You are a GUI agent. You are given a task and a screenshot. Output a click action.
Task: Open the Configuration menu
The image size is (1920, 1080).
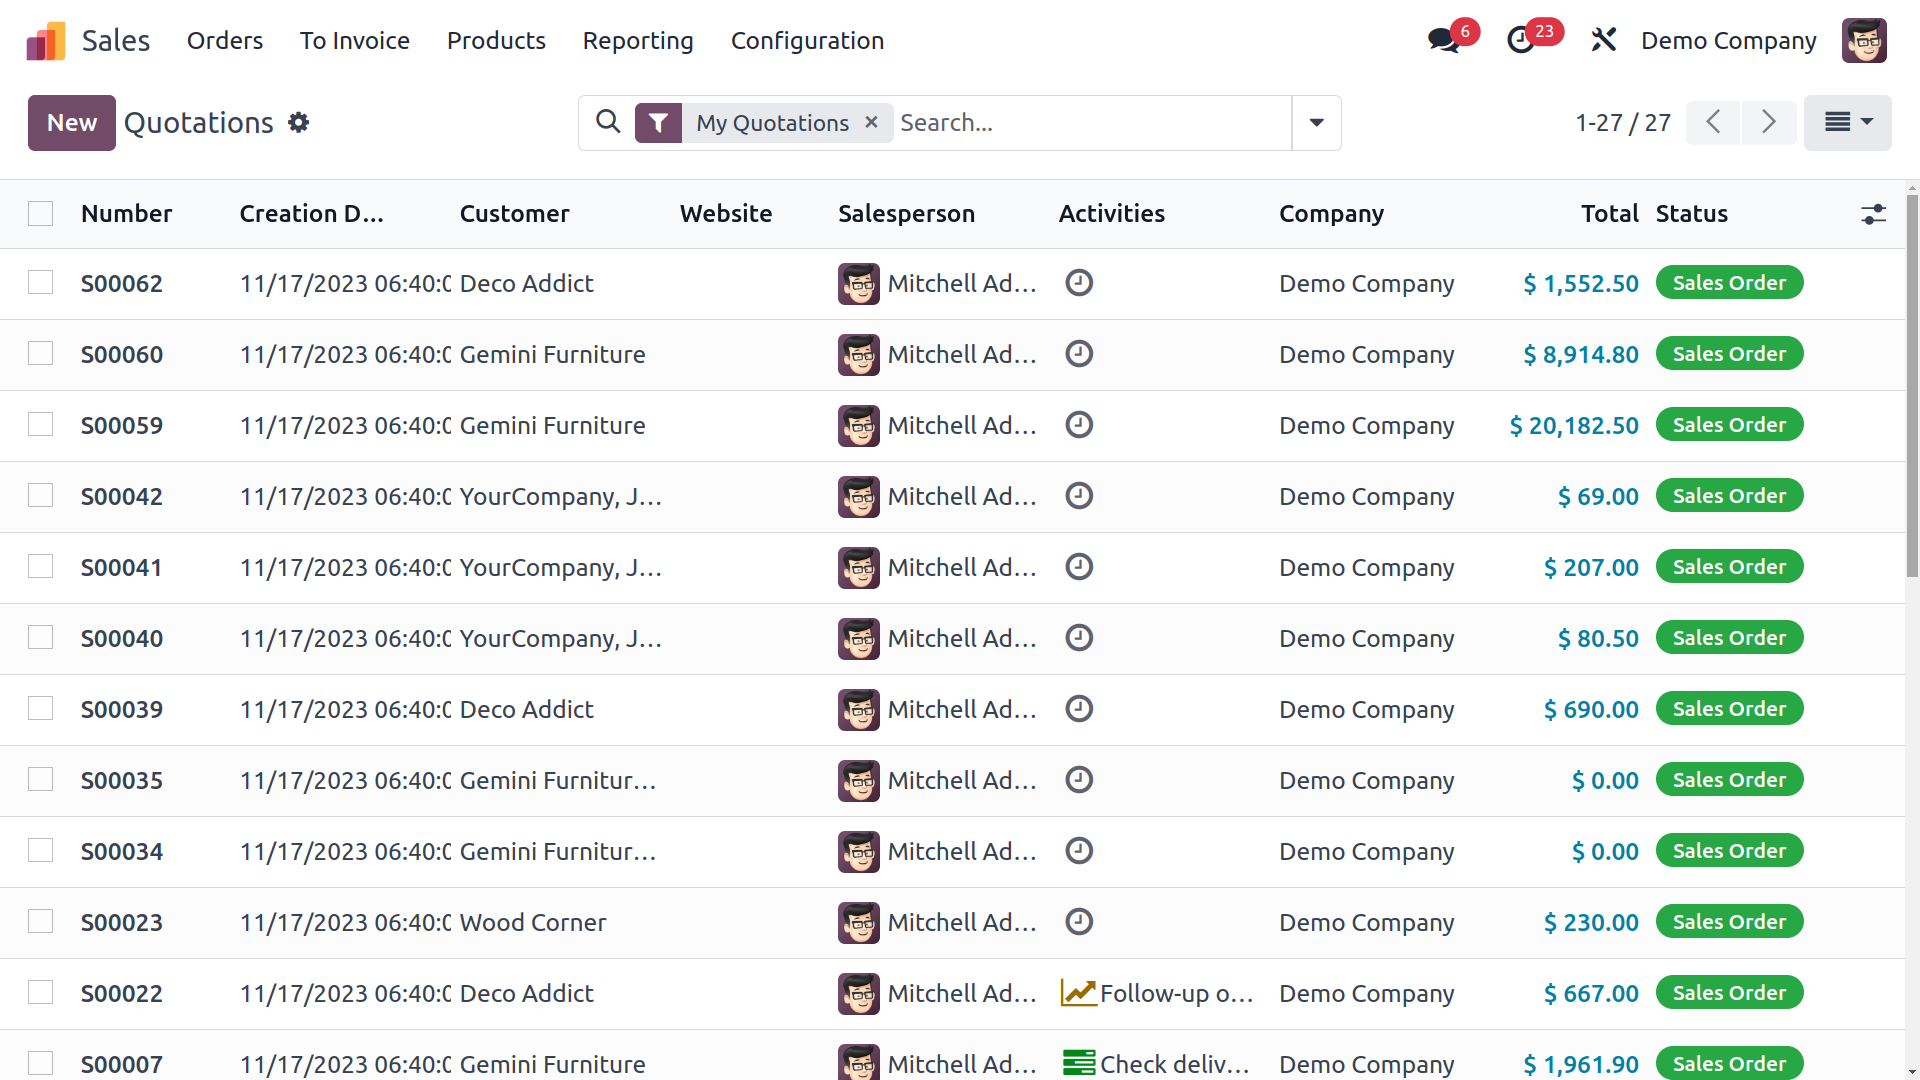[x=807, y=40]
